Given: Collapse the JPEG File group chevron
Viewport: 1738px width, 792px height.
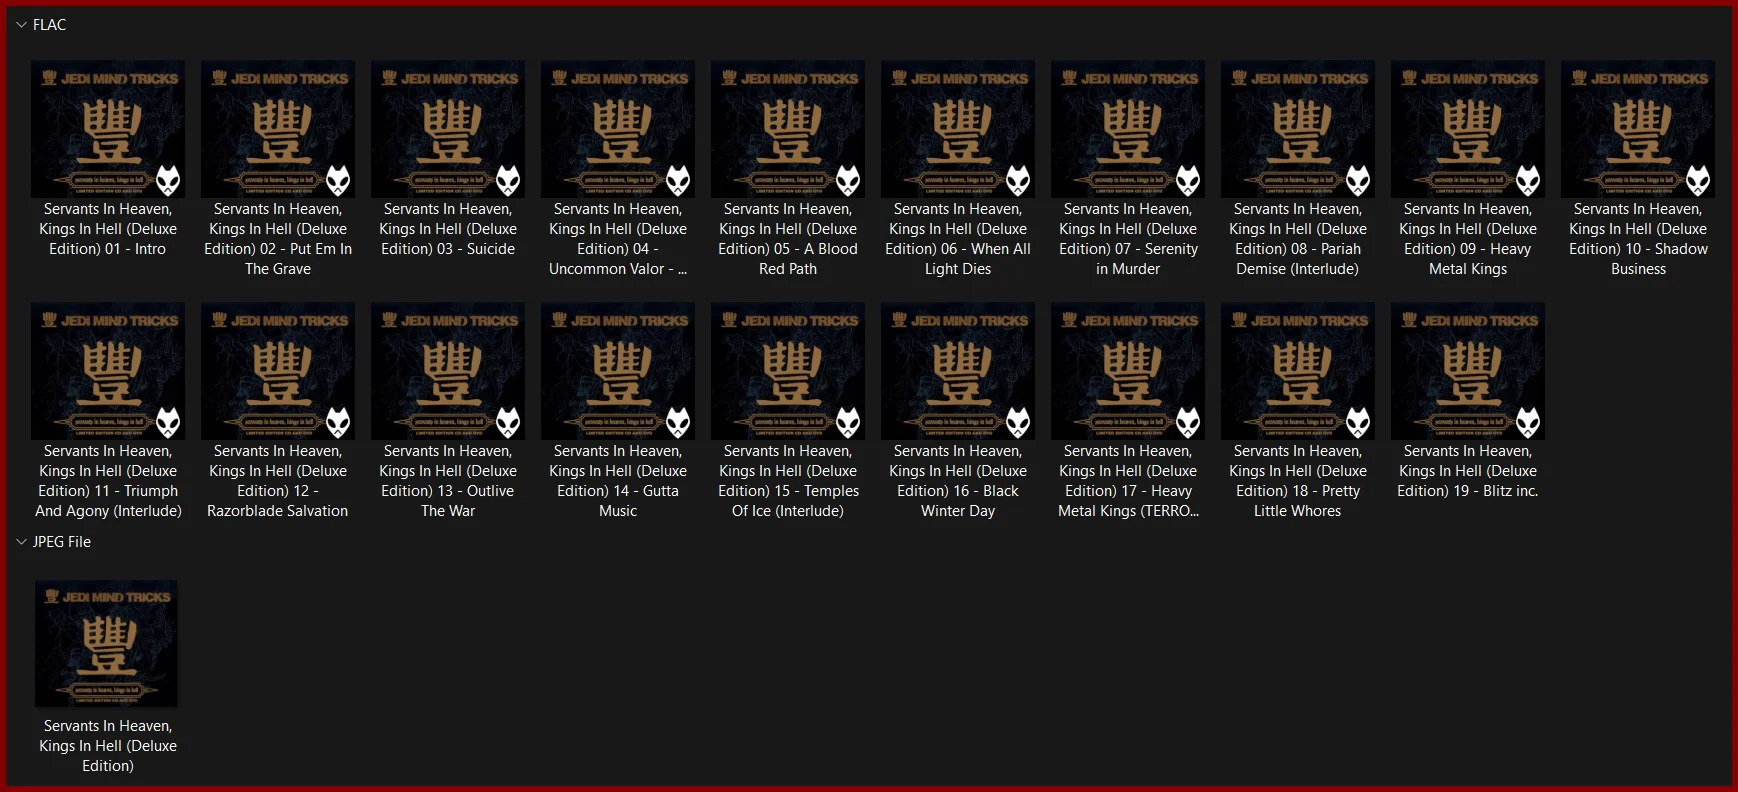Looking at the screenshot, I should point(21,542).
